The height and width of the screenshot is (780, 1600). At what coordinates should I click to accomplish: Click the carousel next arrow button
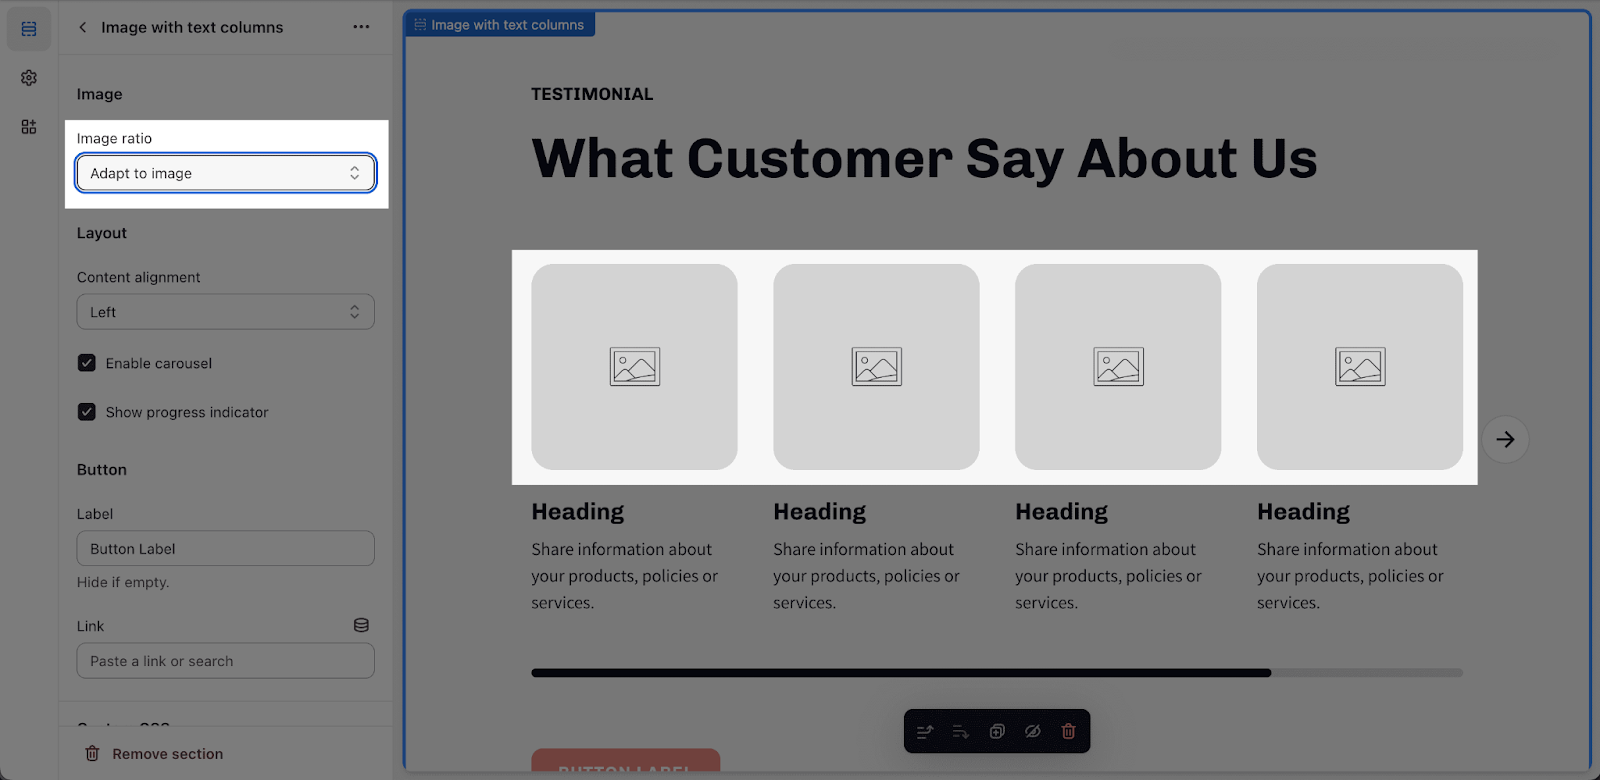(x=1505, y=439)
